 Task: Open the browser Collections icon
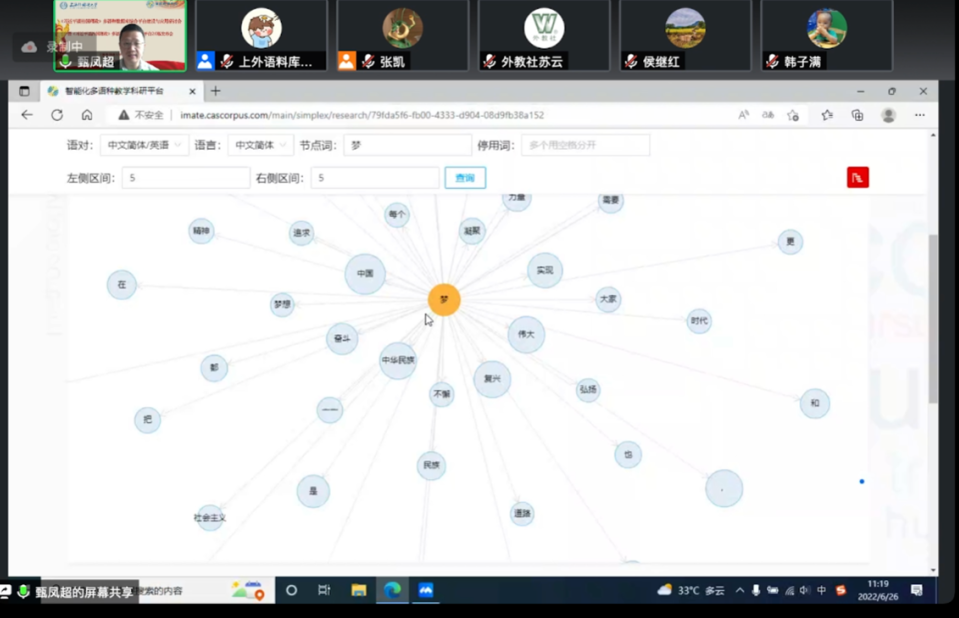click(x=858, y=116)
